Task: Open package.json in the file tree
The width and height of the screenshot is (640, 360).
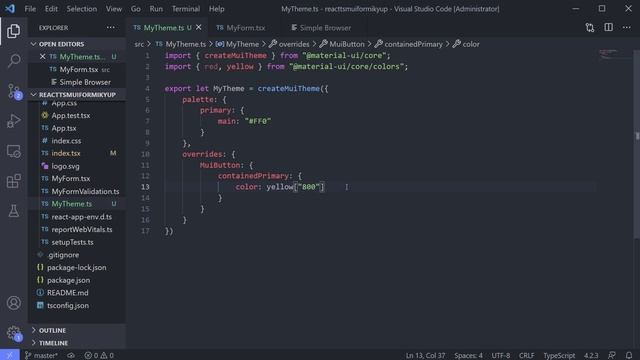Action: [69, 280]
